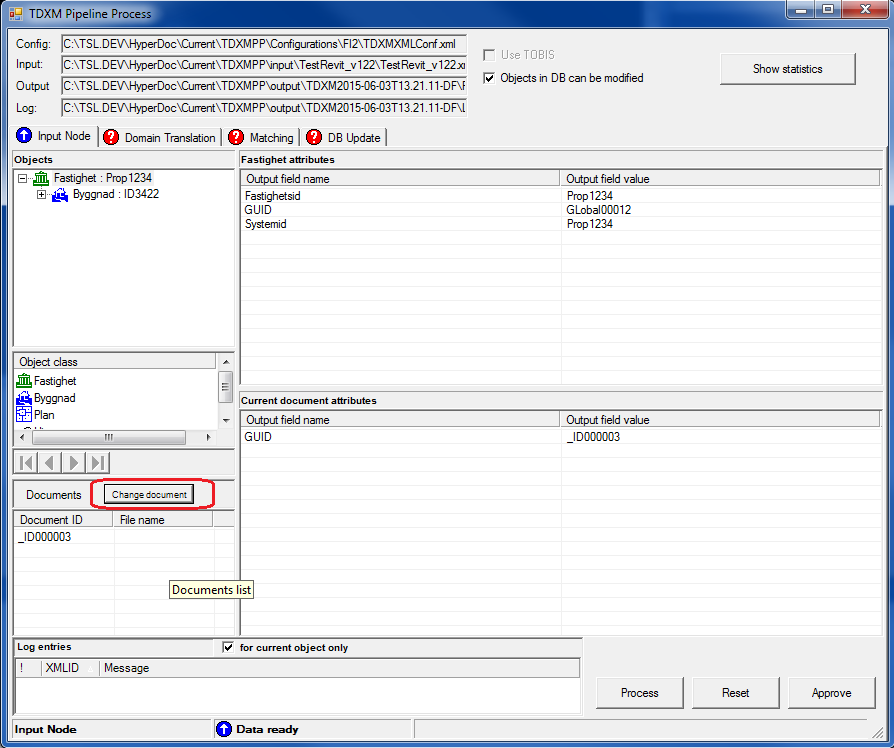Screen dimensions: 894x748
Task: Expand the Byggnad : ID3422 tree node
Action: click(x=42, y=194)
